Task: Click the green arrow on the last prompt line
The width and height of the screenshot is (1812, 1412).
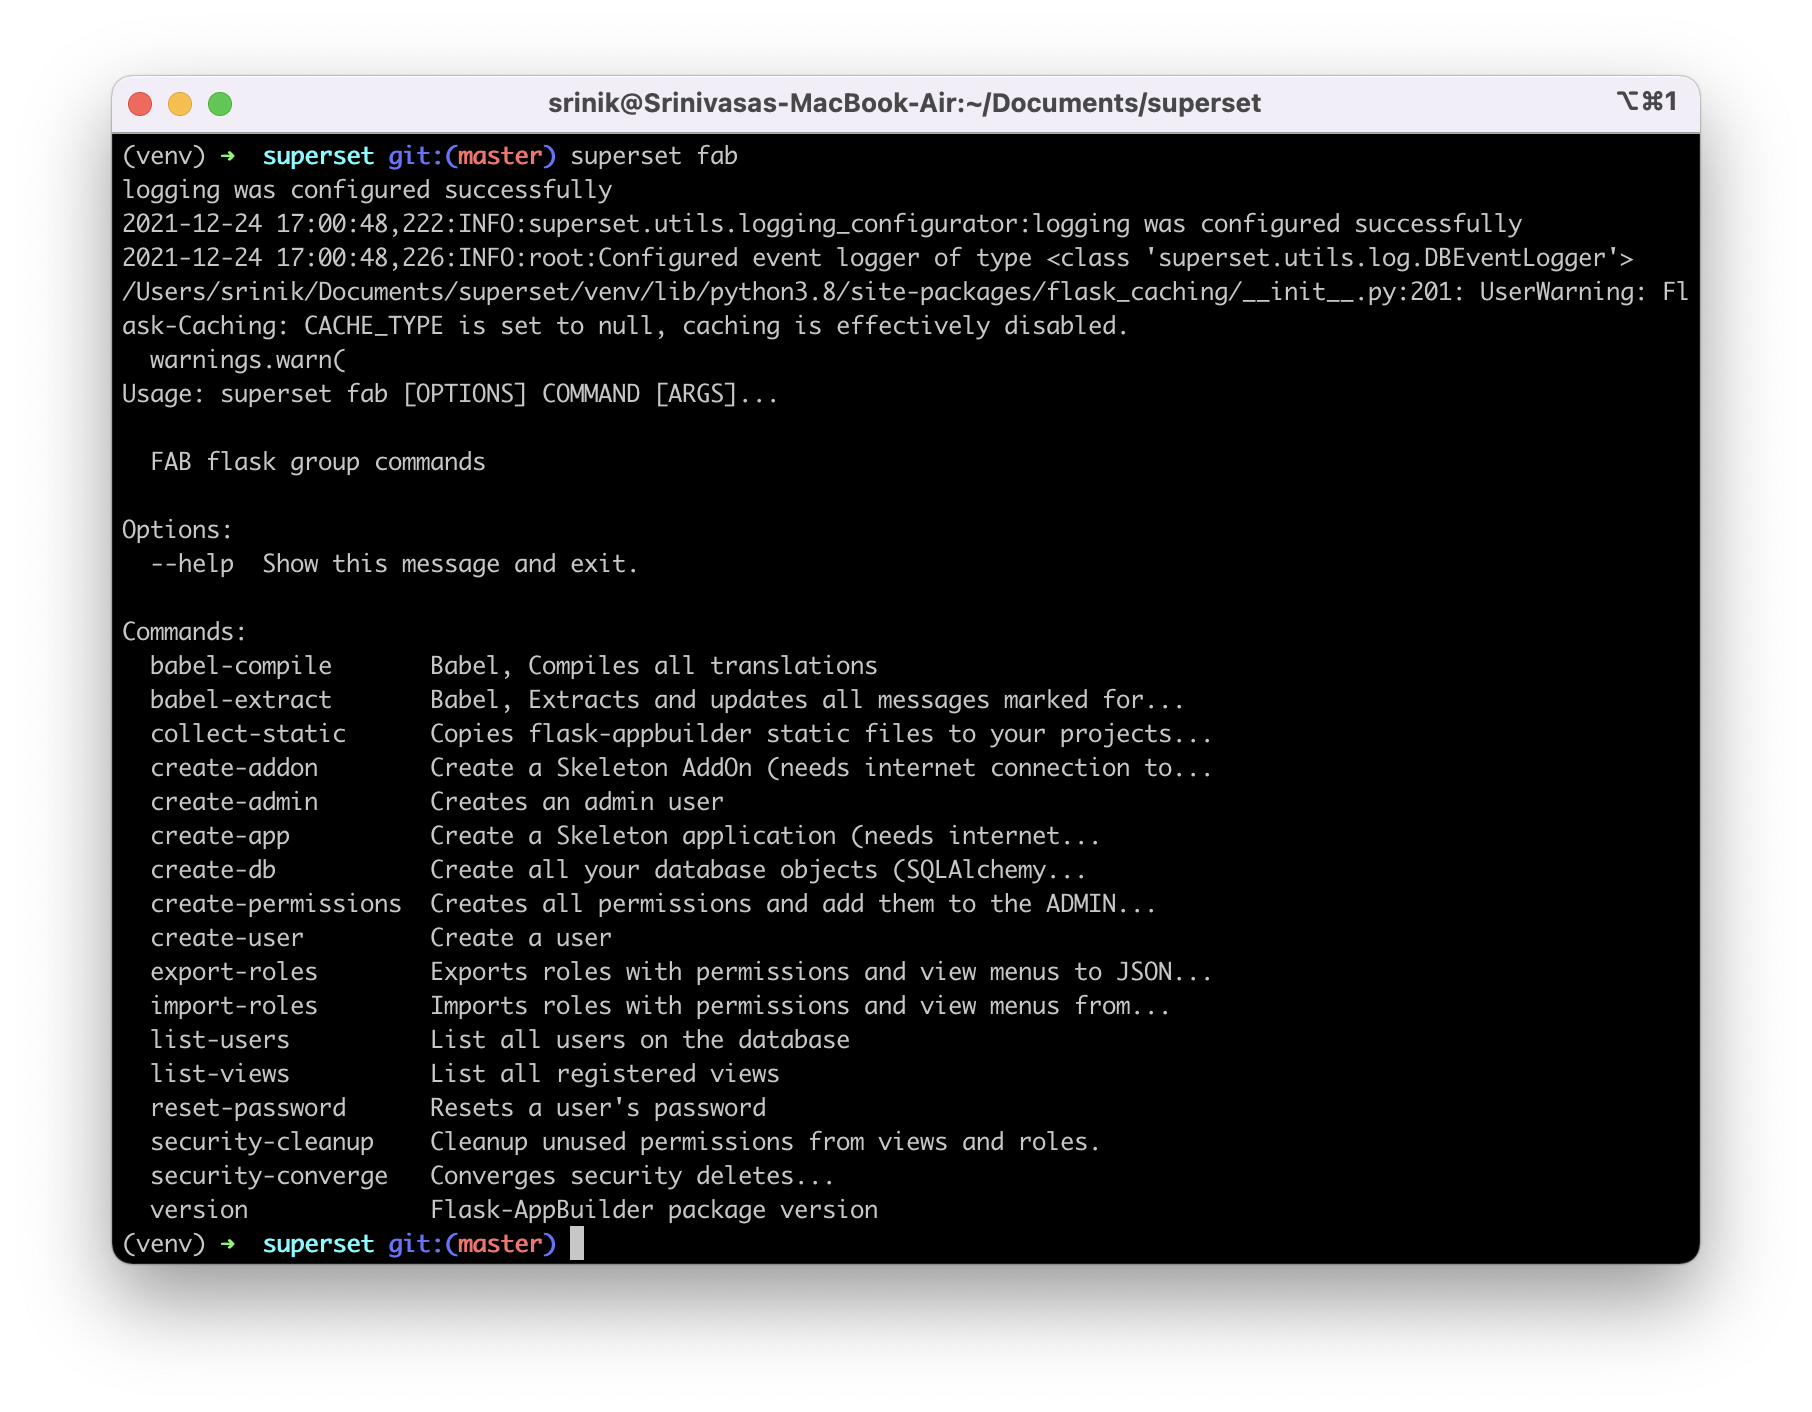Action: click(228, 1244)
